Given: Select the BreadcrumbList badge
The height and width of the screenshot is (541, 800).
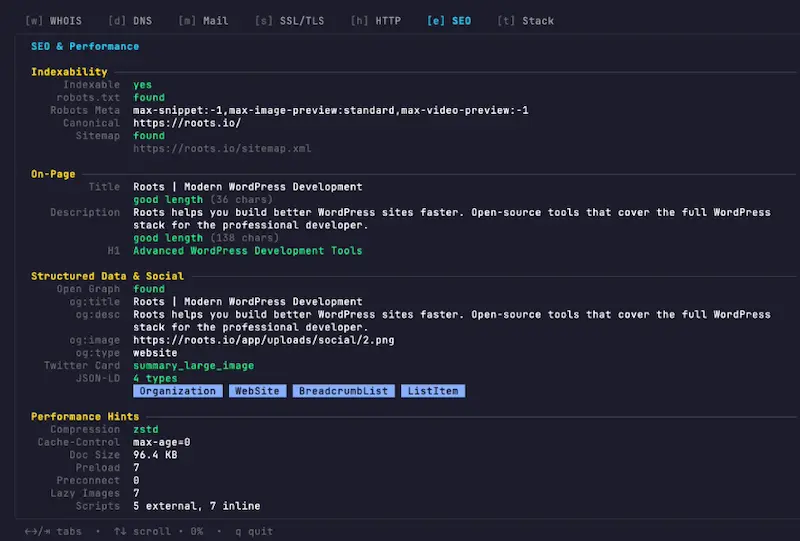Looking at the screenshot, I should coord(343,391).
